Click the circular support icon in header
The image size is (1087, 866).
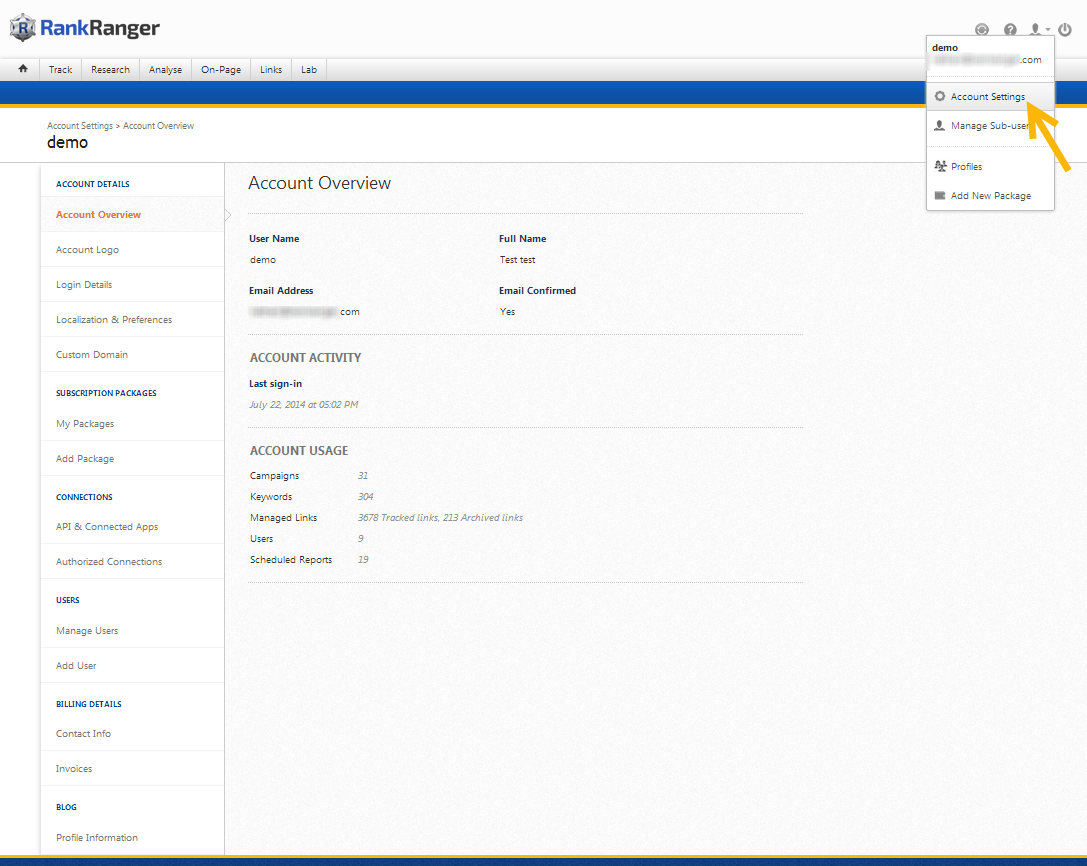pyautogui.click(x=982, y=30)
